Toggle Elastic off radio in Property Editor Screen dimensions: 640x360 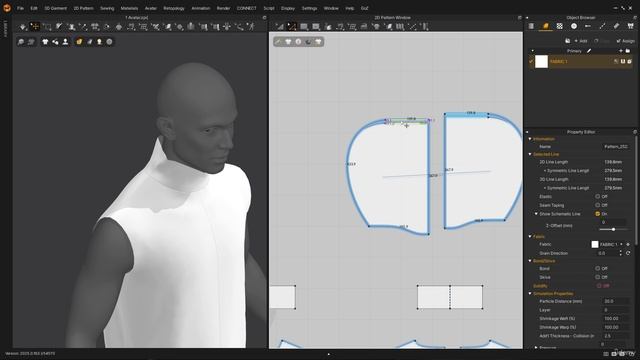(x=598, y=196)
